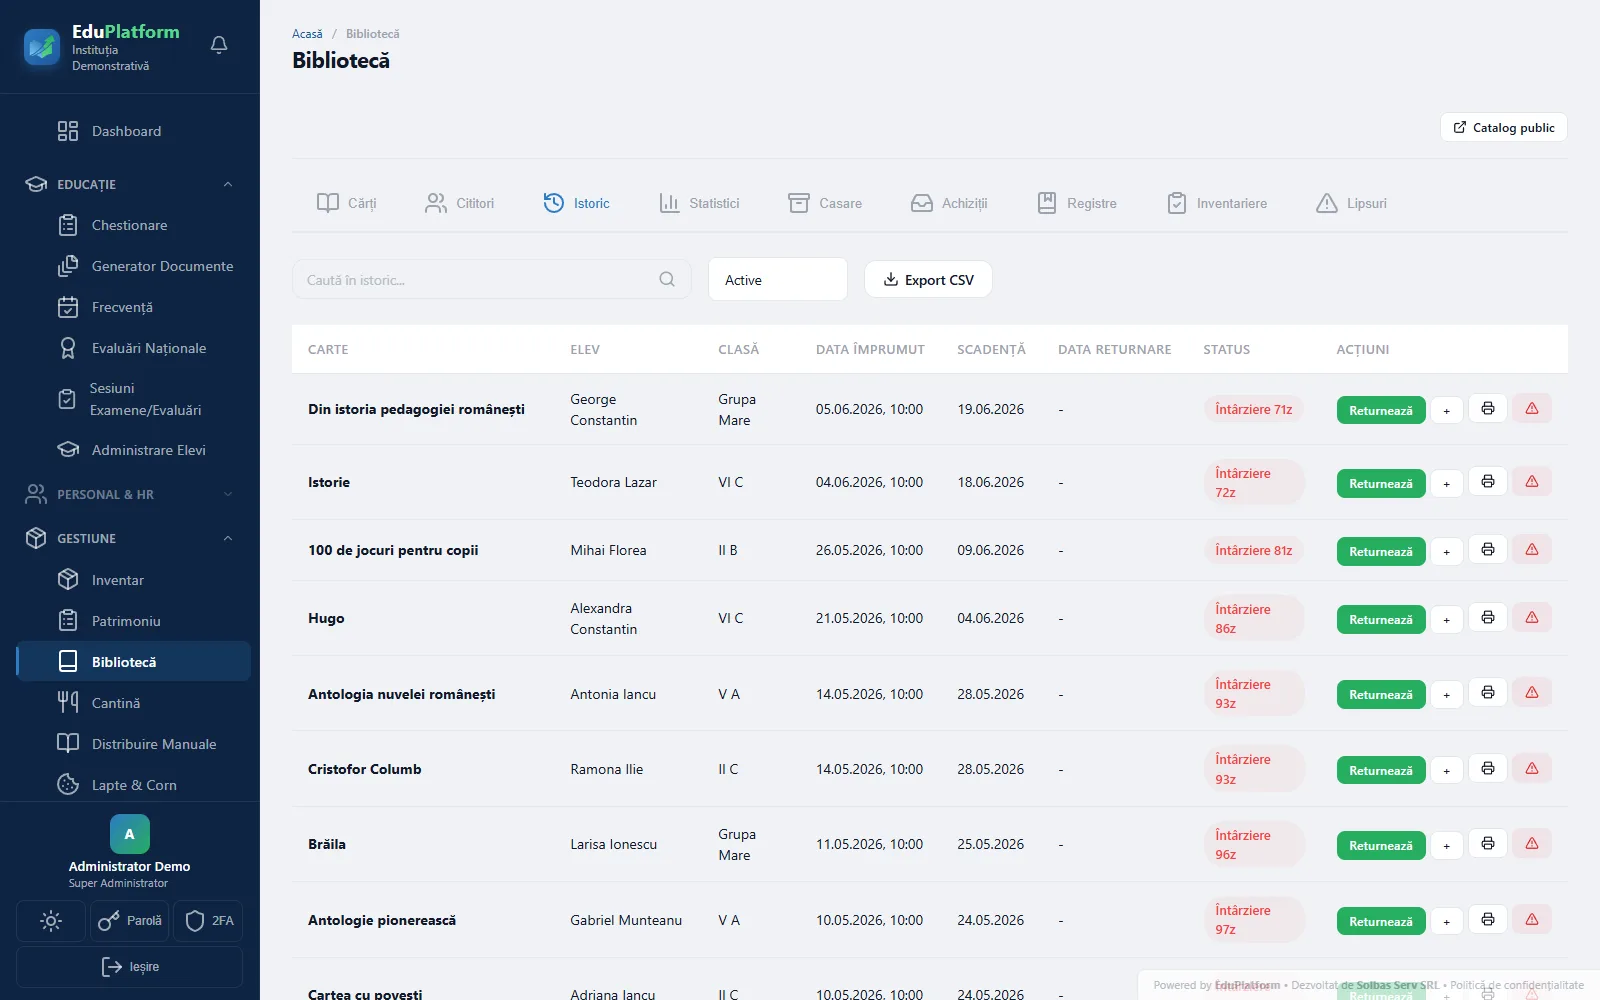
Task: Go to Acasă breadcrumb link
Action: [307, 34]
